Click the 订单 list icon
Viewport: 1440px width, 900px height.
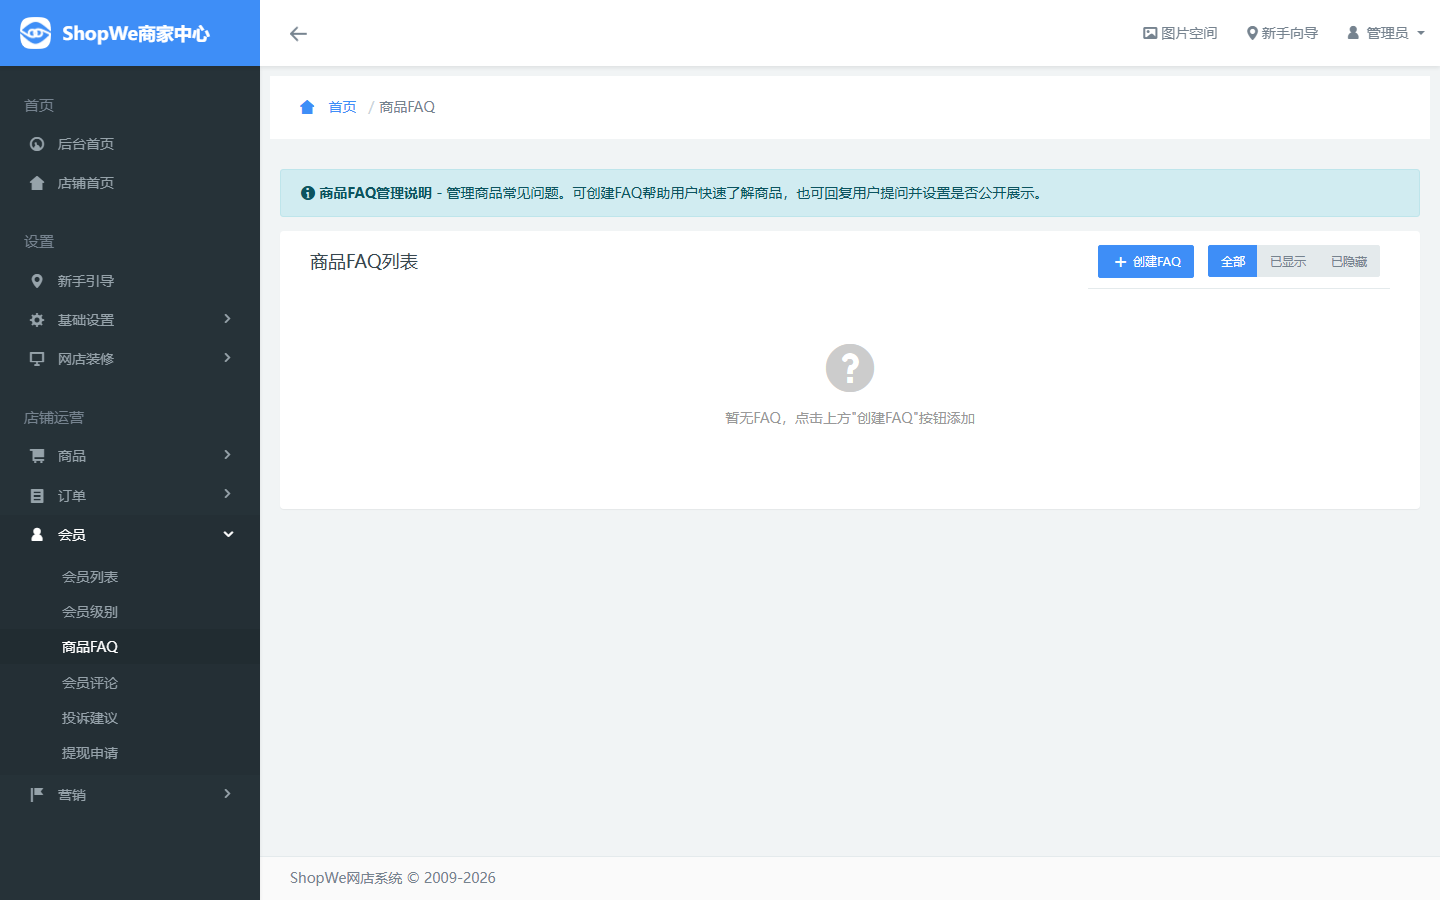(37, 496)
